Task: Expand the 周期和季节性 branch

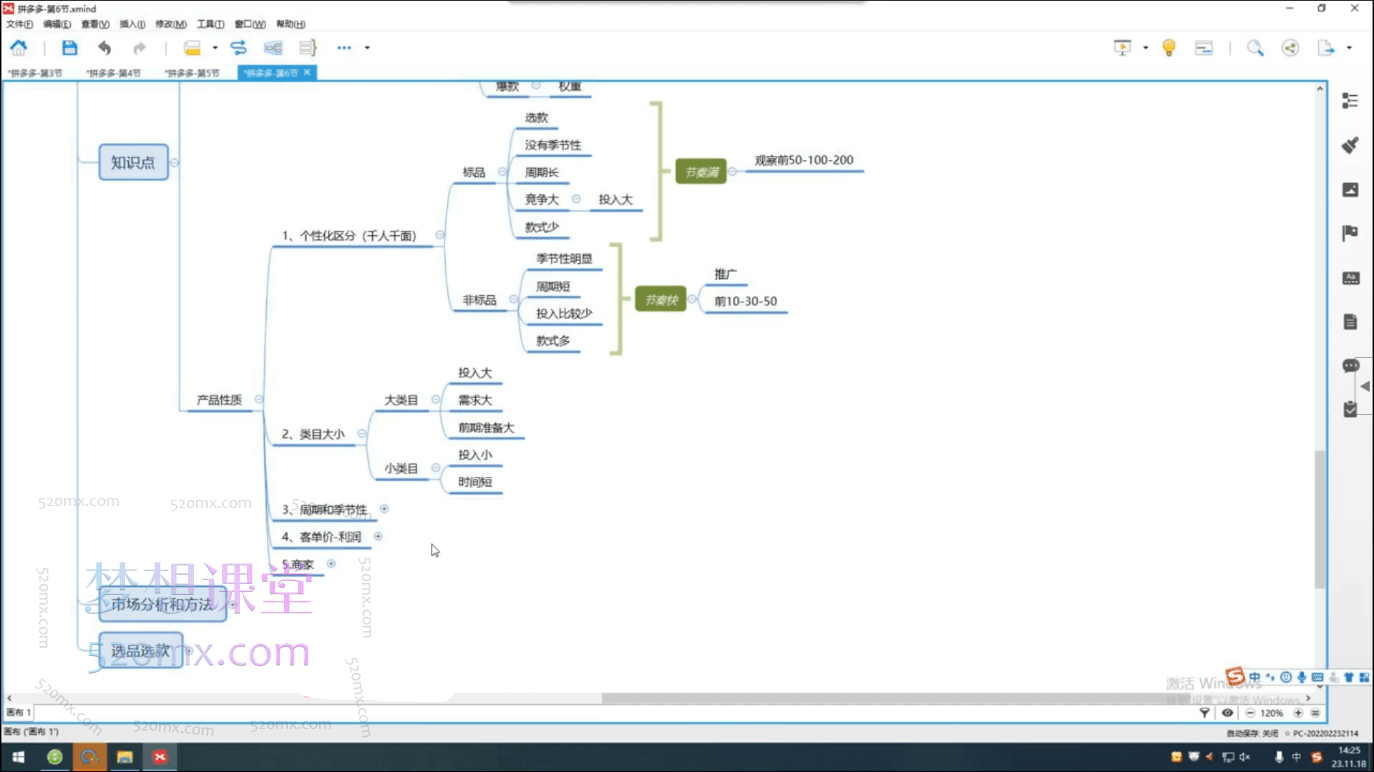Action: 384,509
